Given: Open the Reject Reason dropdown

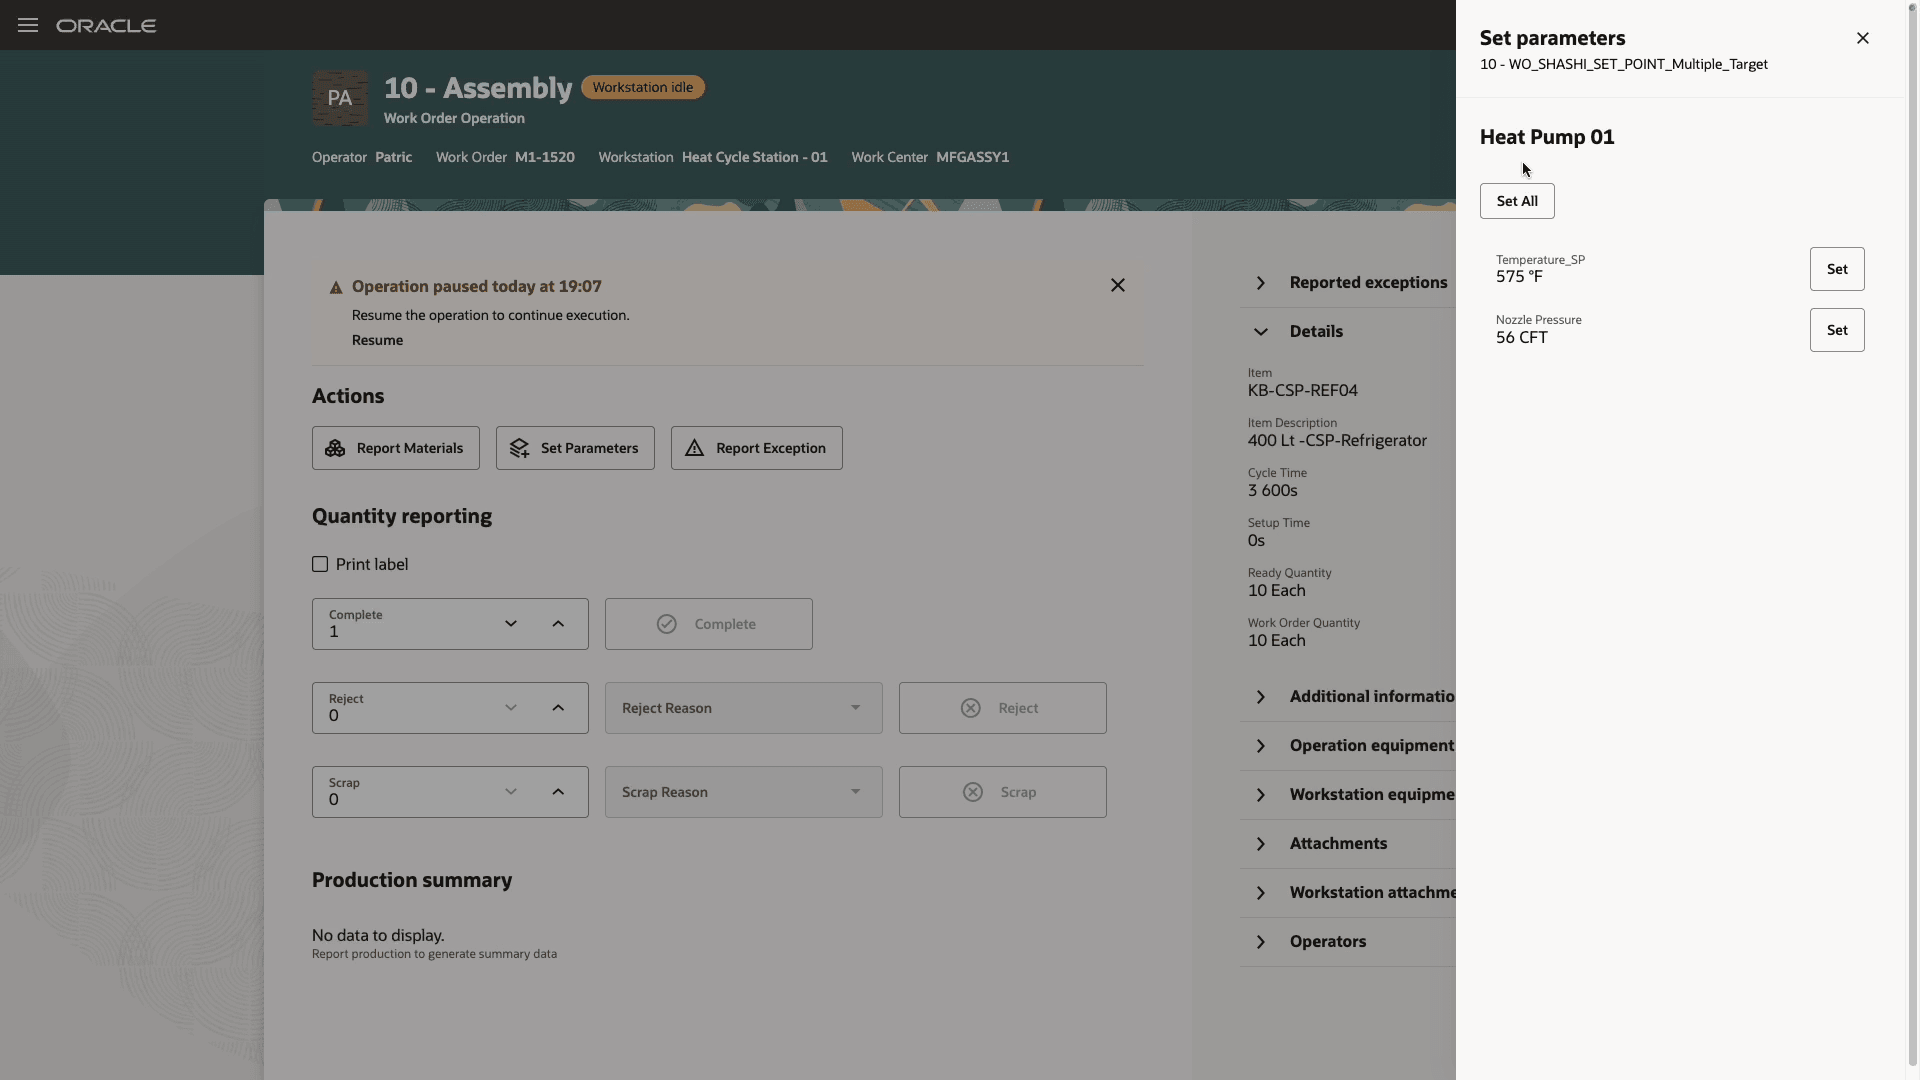Looking at the screenshot, I should pyautogui.click(x=743, y=708).
